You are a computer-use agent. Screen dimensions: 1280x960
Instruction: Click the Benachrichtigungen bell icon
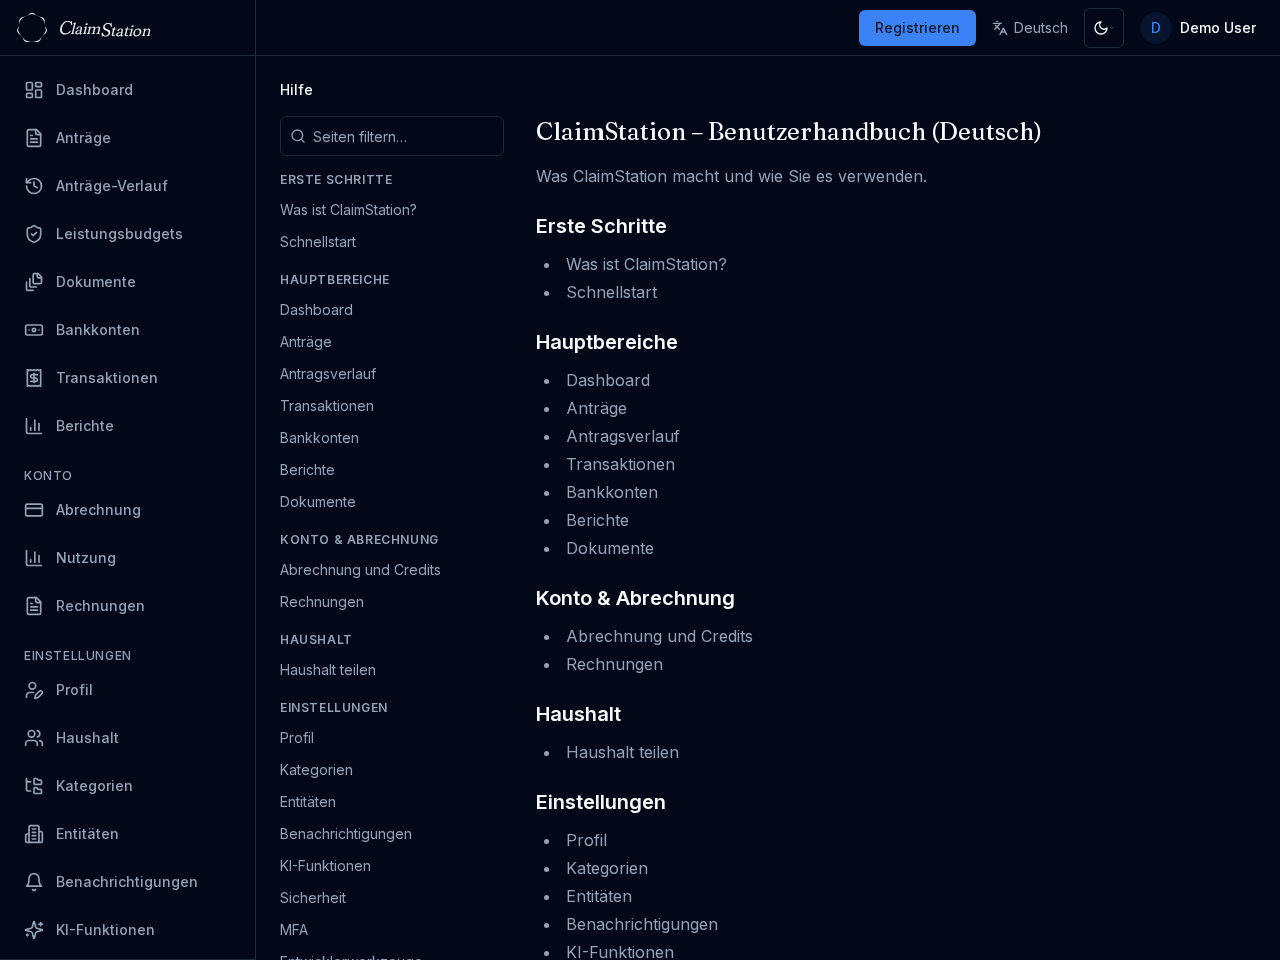(x=34, y=882)
